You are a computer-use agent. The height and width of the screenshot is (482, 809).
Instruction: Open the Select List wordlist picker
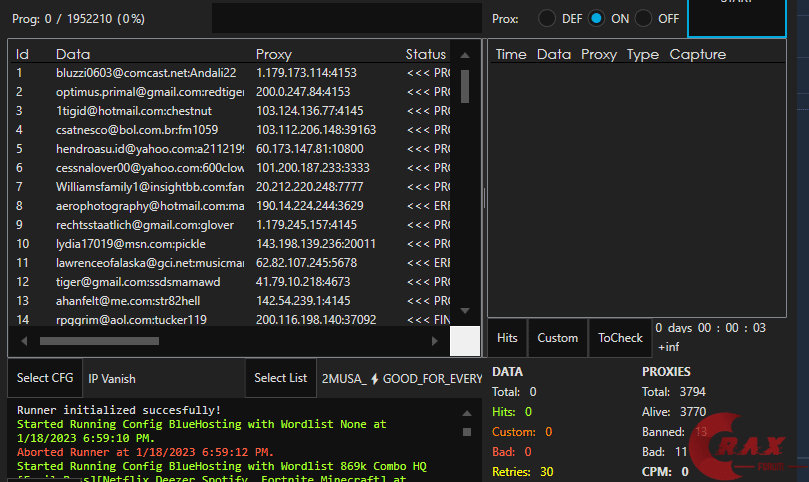pyautogui.click(x=280, y=378)
